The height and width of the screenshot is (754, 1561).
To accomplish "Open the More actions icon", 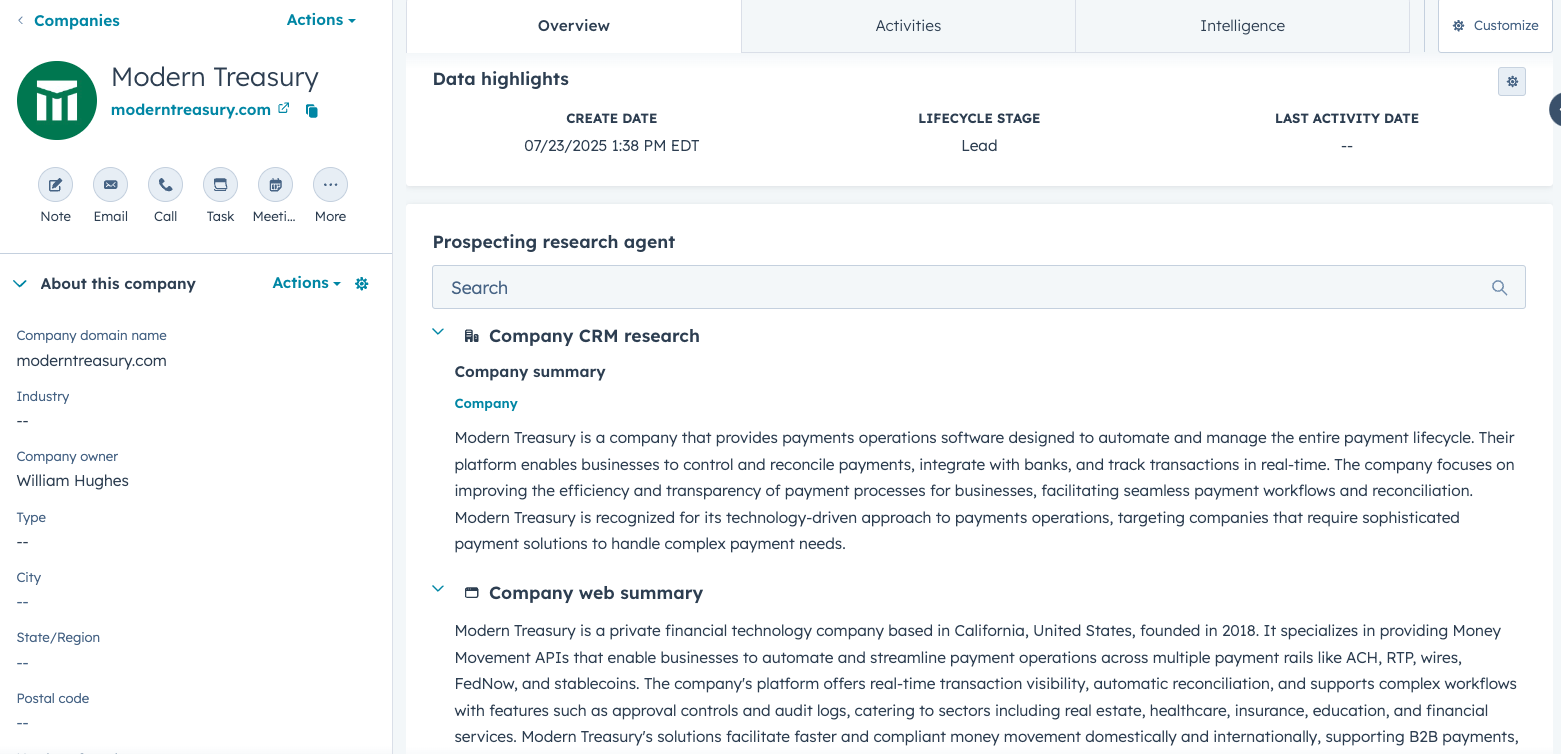I will click(330, 184).
